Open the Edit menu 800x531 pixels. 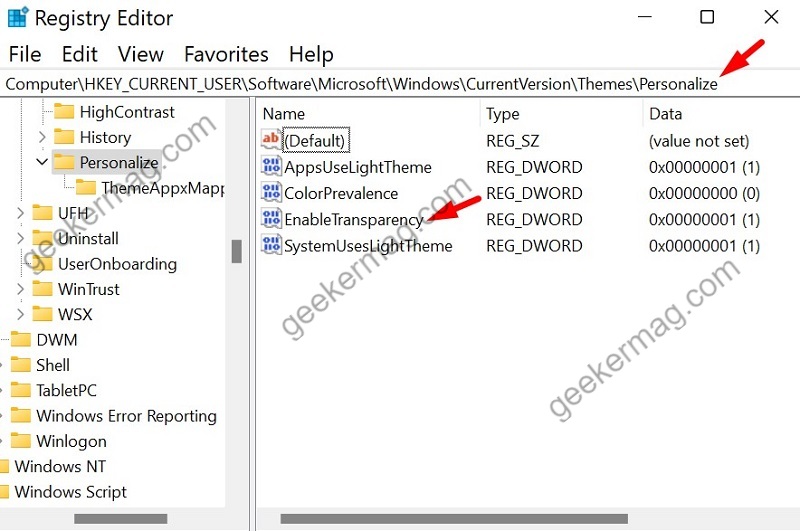80,54
